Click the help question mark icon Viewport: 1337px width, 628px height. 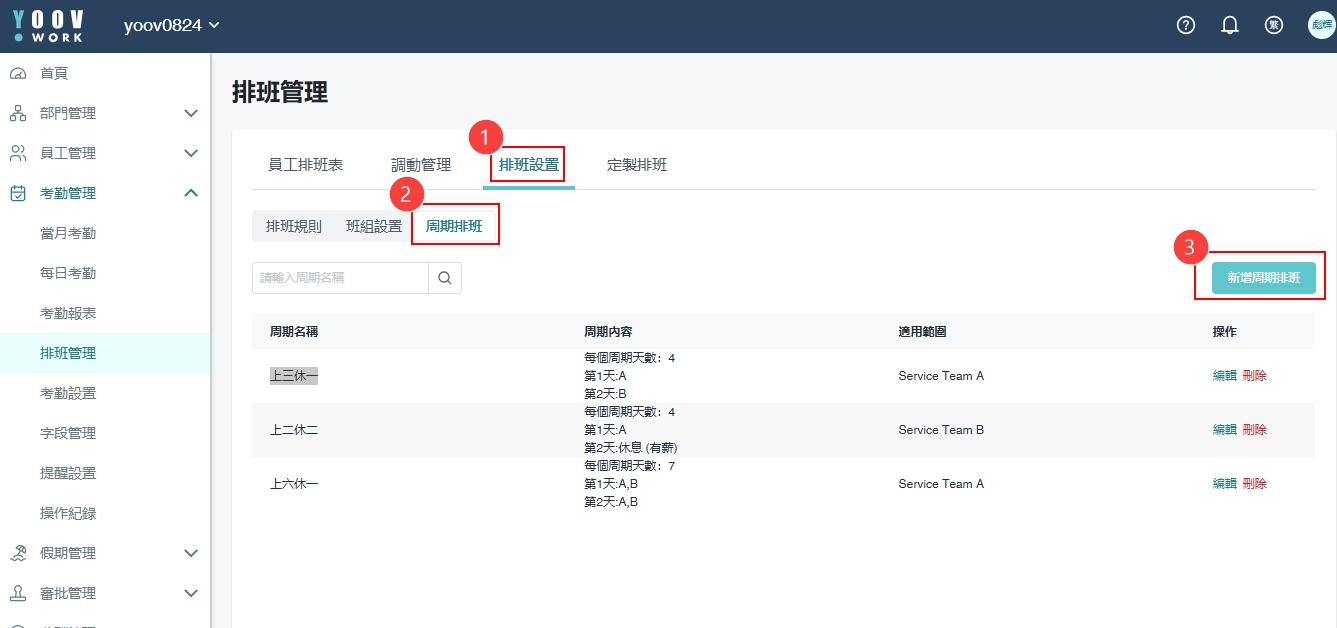coord(1185,26)
